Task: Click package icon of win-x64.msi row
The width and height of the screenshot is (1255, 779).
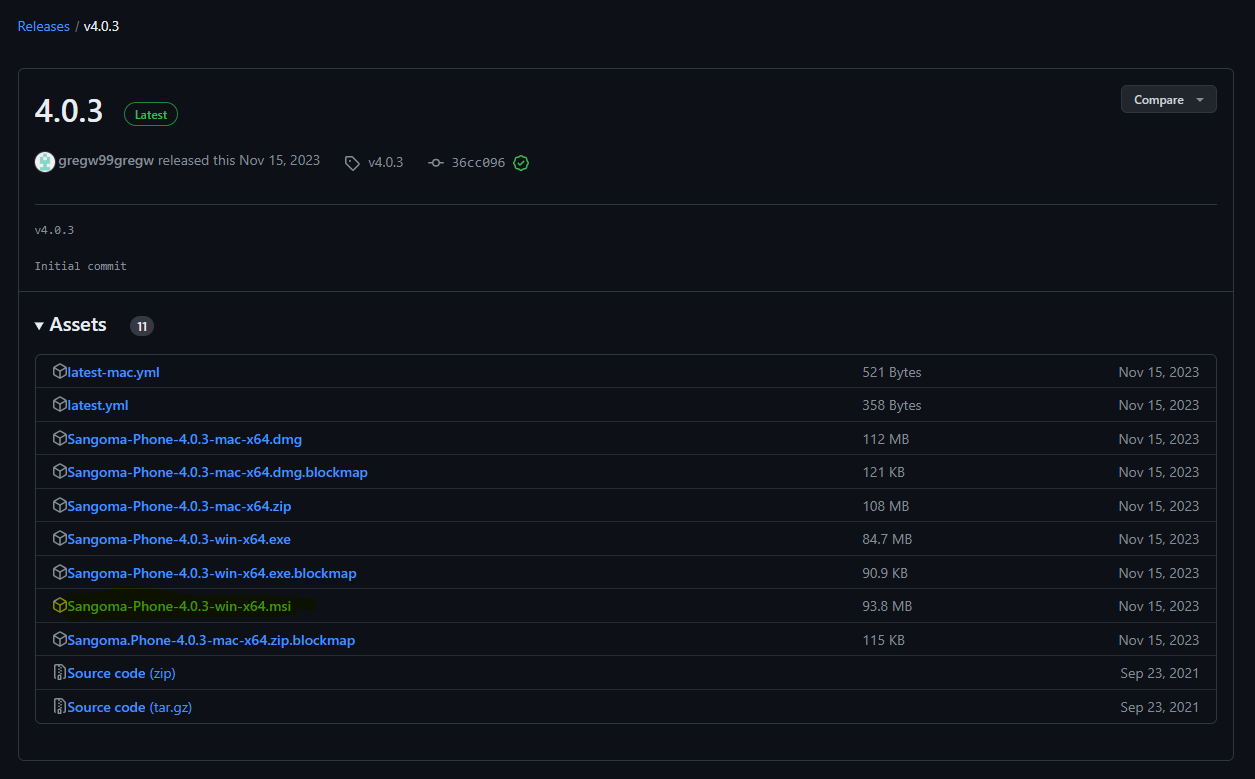Action: pos(59,606)
